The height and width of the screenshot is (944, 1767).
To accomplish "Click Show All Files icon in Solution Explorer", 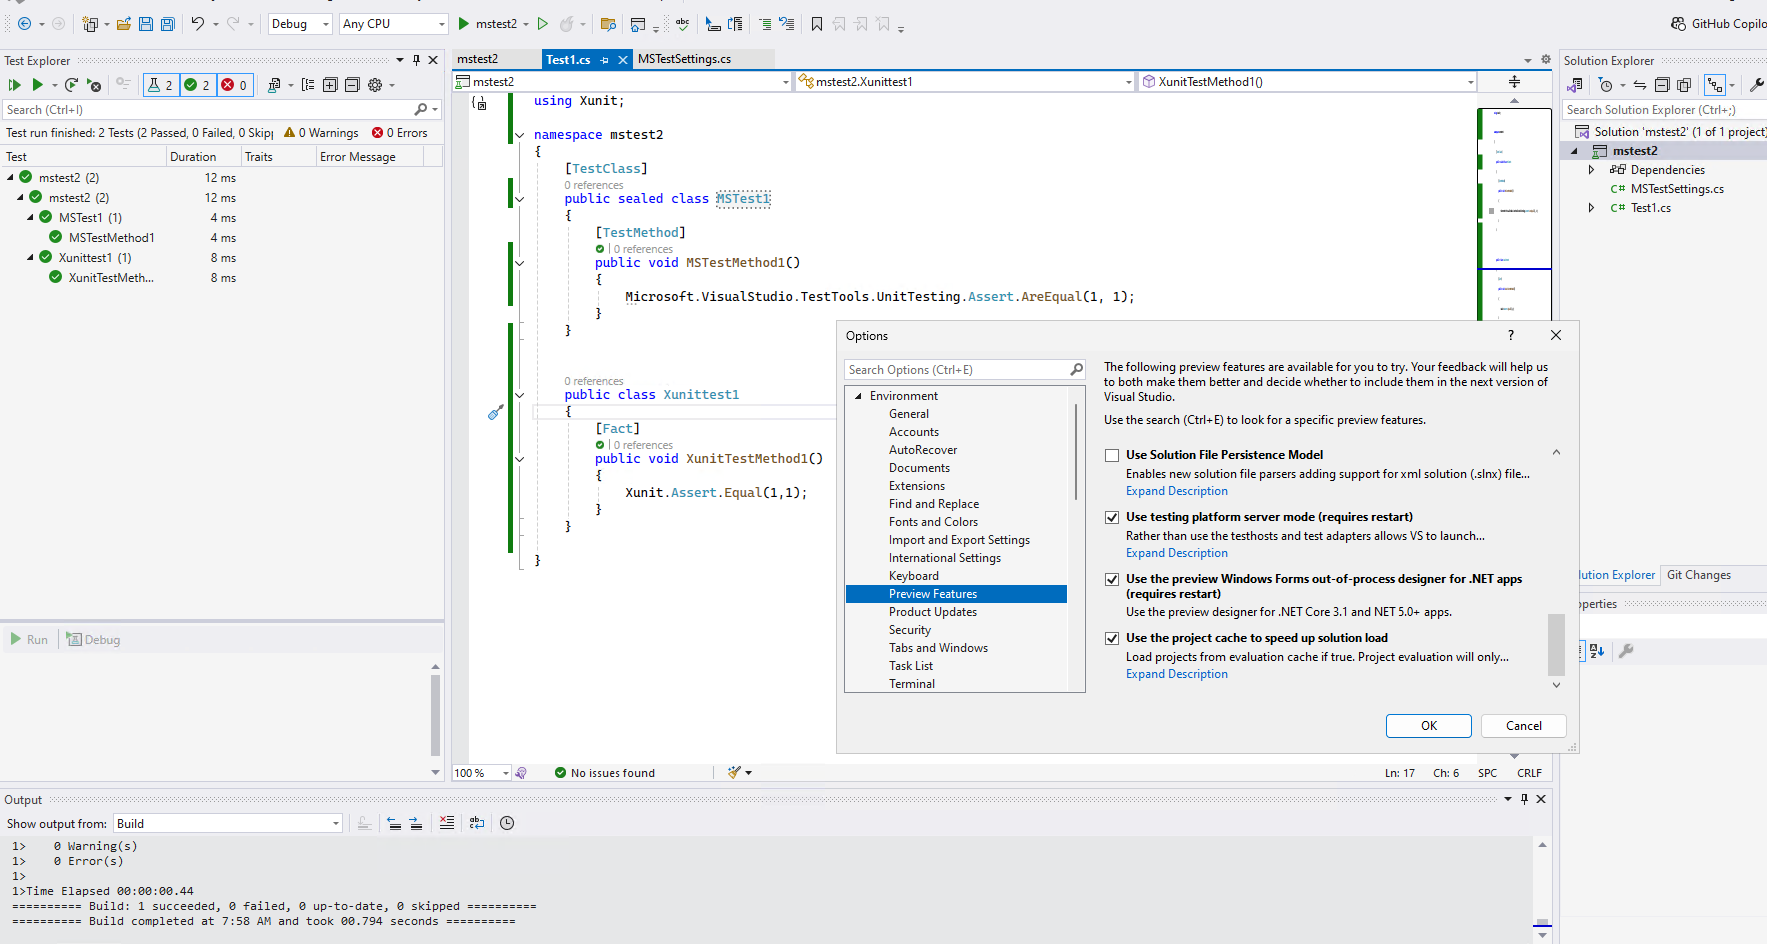I will (x=1684, y=85).
